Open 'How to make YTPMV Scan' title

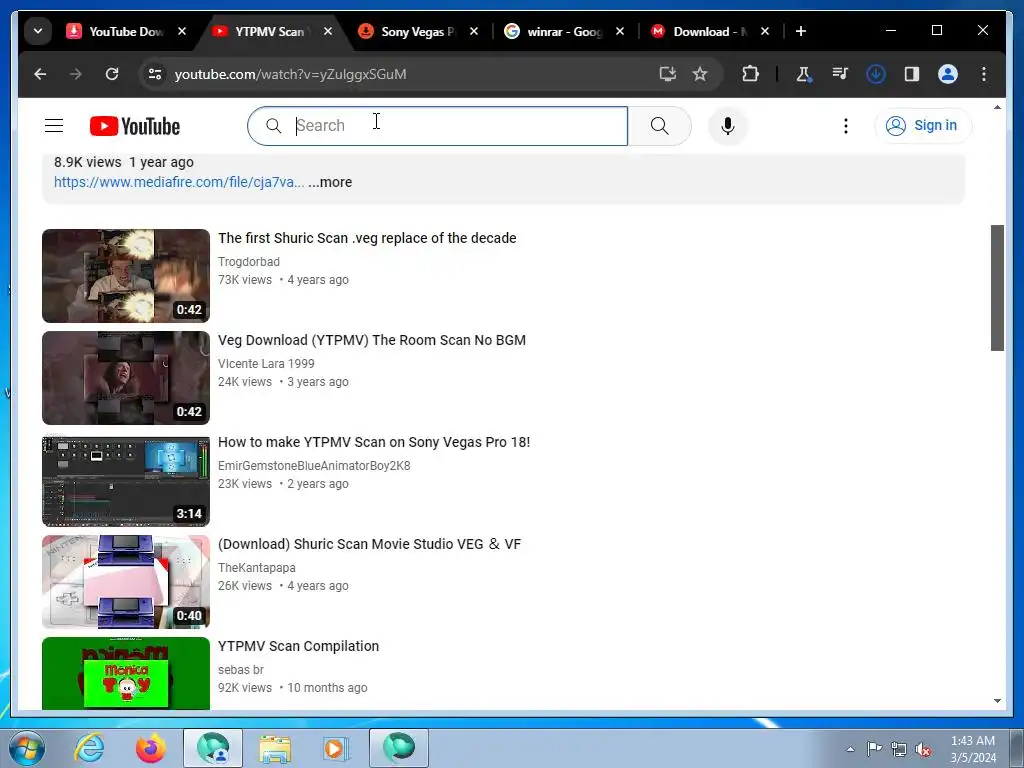(374, 442)
